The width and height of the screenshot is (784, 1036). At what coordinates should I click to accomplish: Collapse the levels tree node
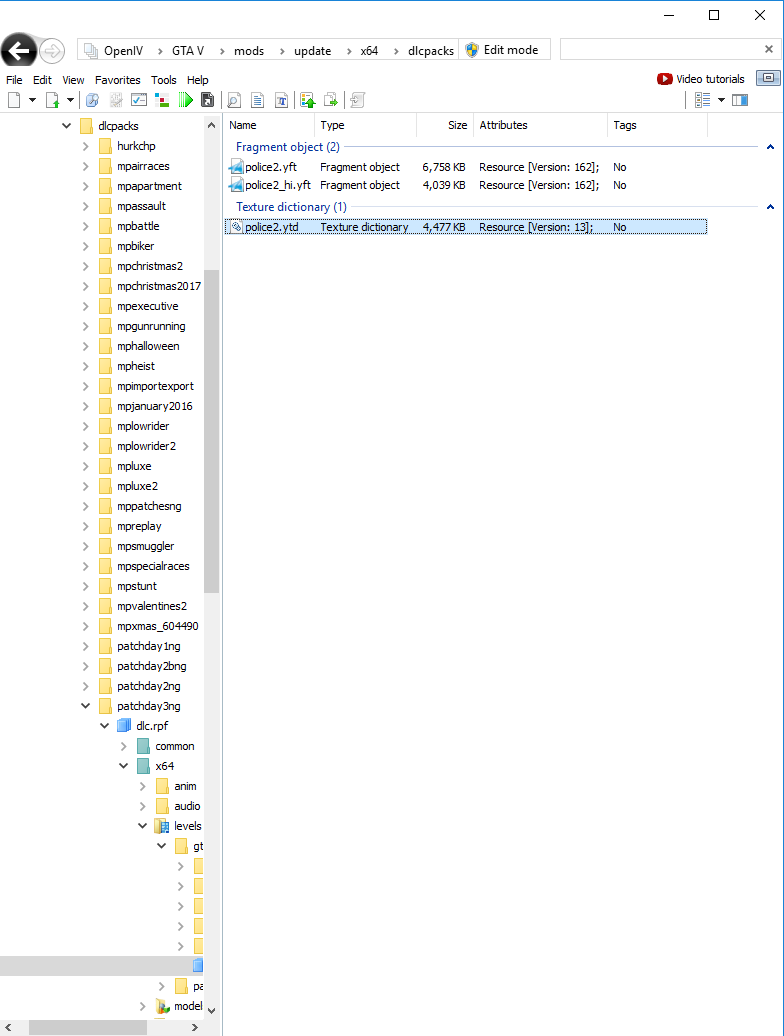pos(143,826)
